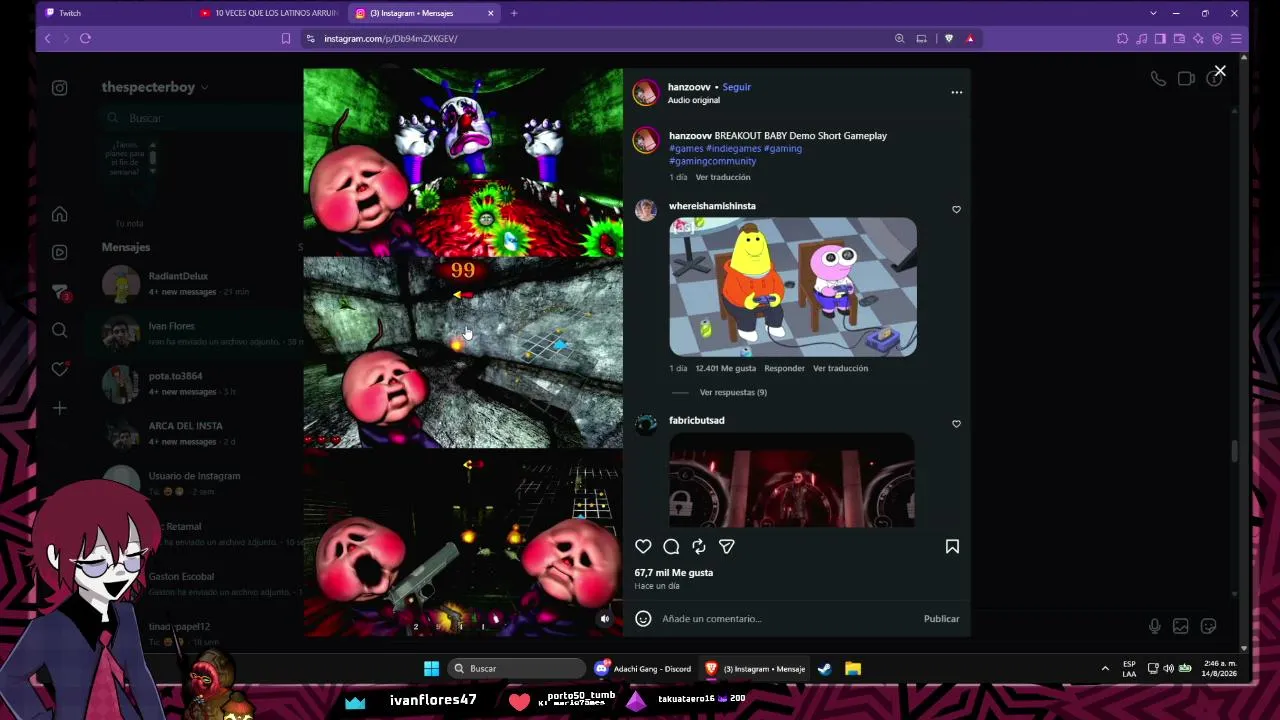Open Adachi Gang Discord from taskbar
This screenshot has height=720, width=1280.
643,668
